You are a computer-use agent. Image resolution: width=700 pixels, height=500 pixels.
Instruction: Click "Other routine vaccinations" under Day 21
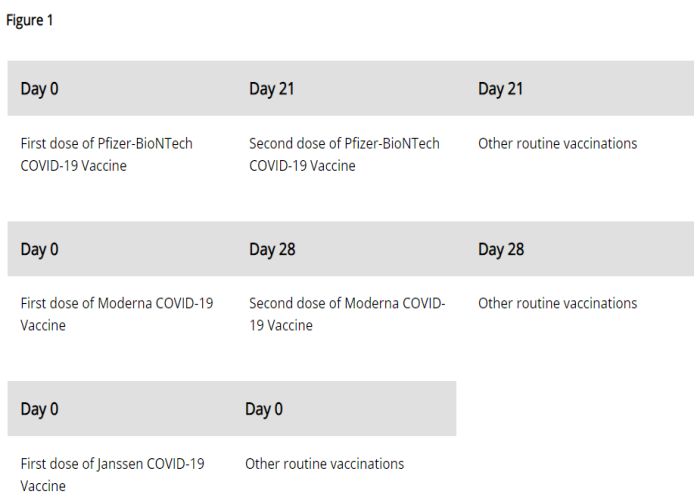click(x=557, y=143)
